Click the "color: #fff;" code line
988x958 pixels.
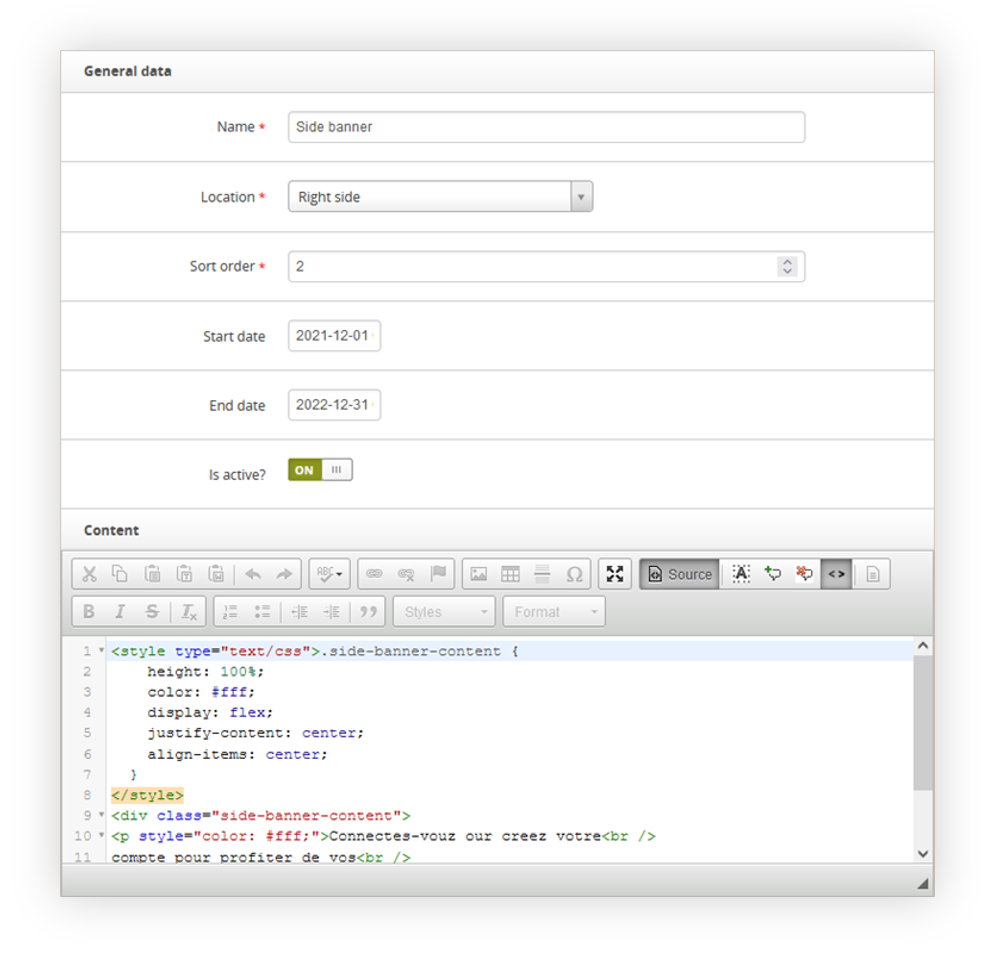pyautogui.click(x=201, y=693)
